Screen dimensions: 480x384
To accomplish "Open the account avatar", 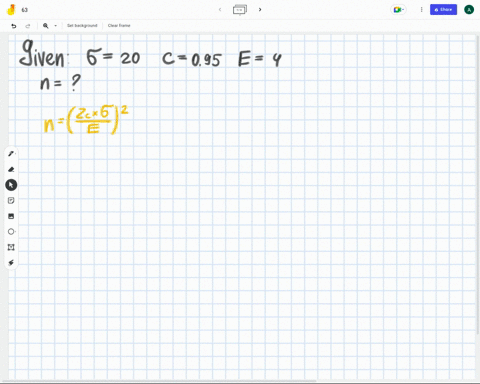I will click(x=469, y=10).
